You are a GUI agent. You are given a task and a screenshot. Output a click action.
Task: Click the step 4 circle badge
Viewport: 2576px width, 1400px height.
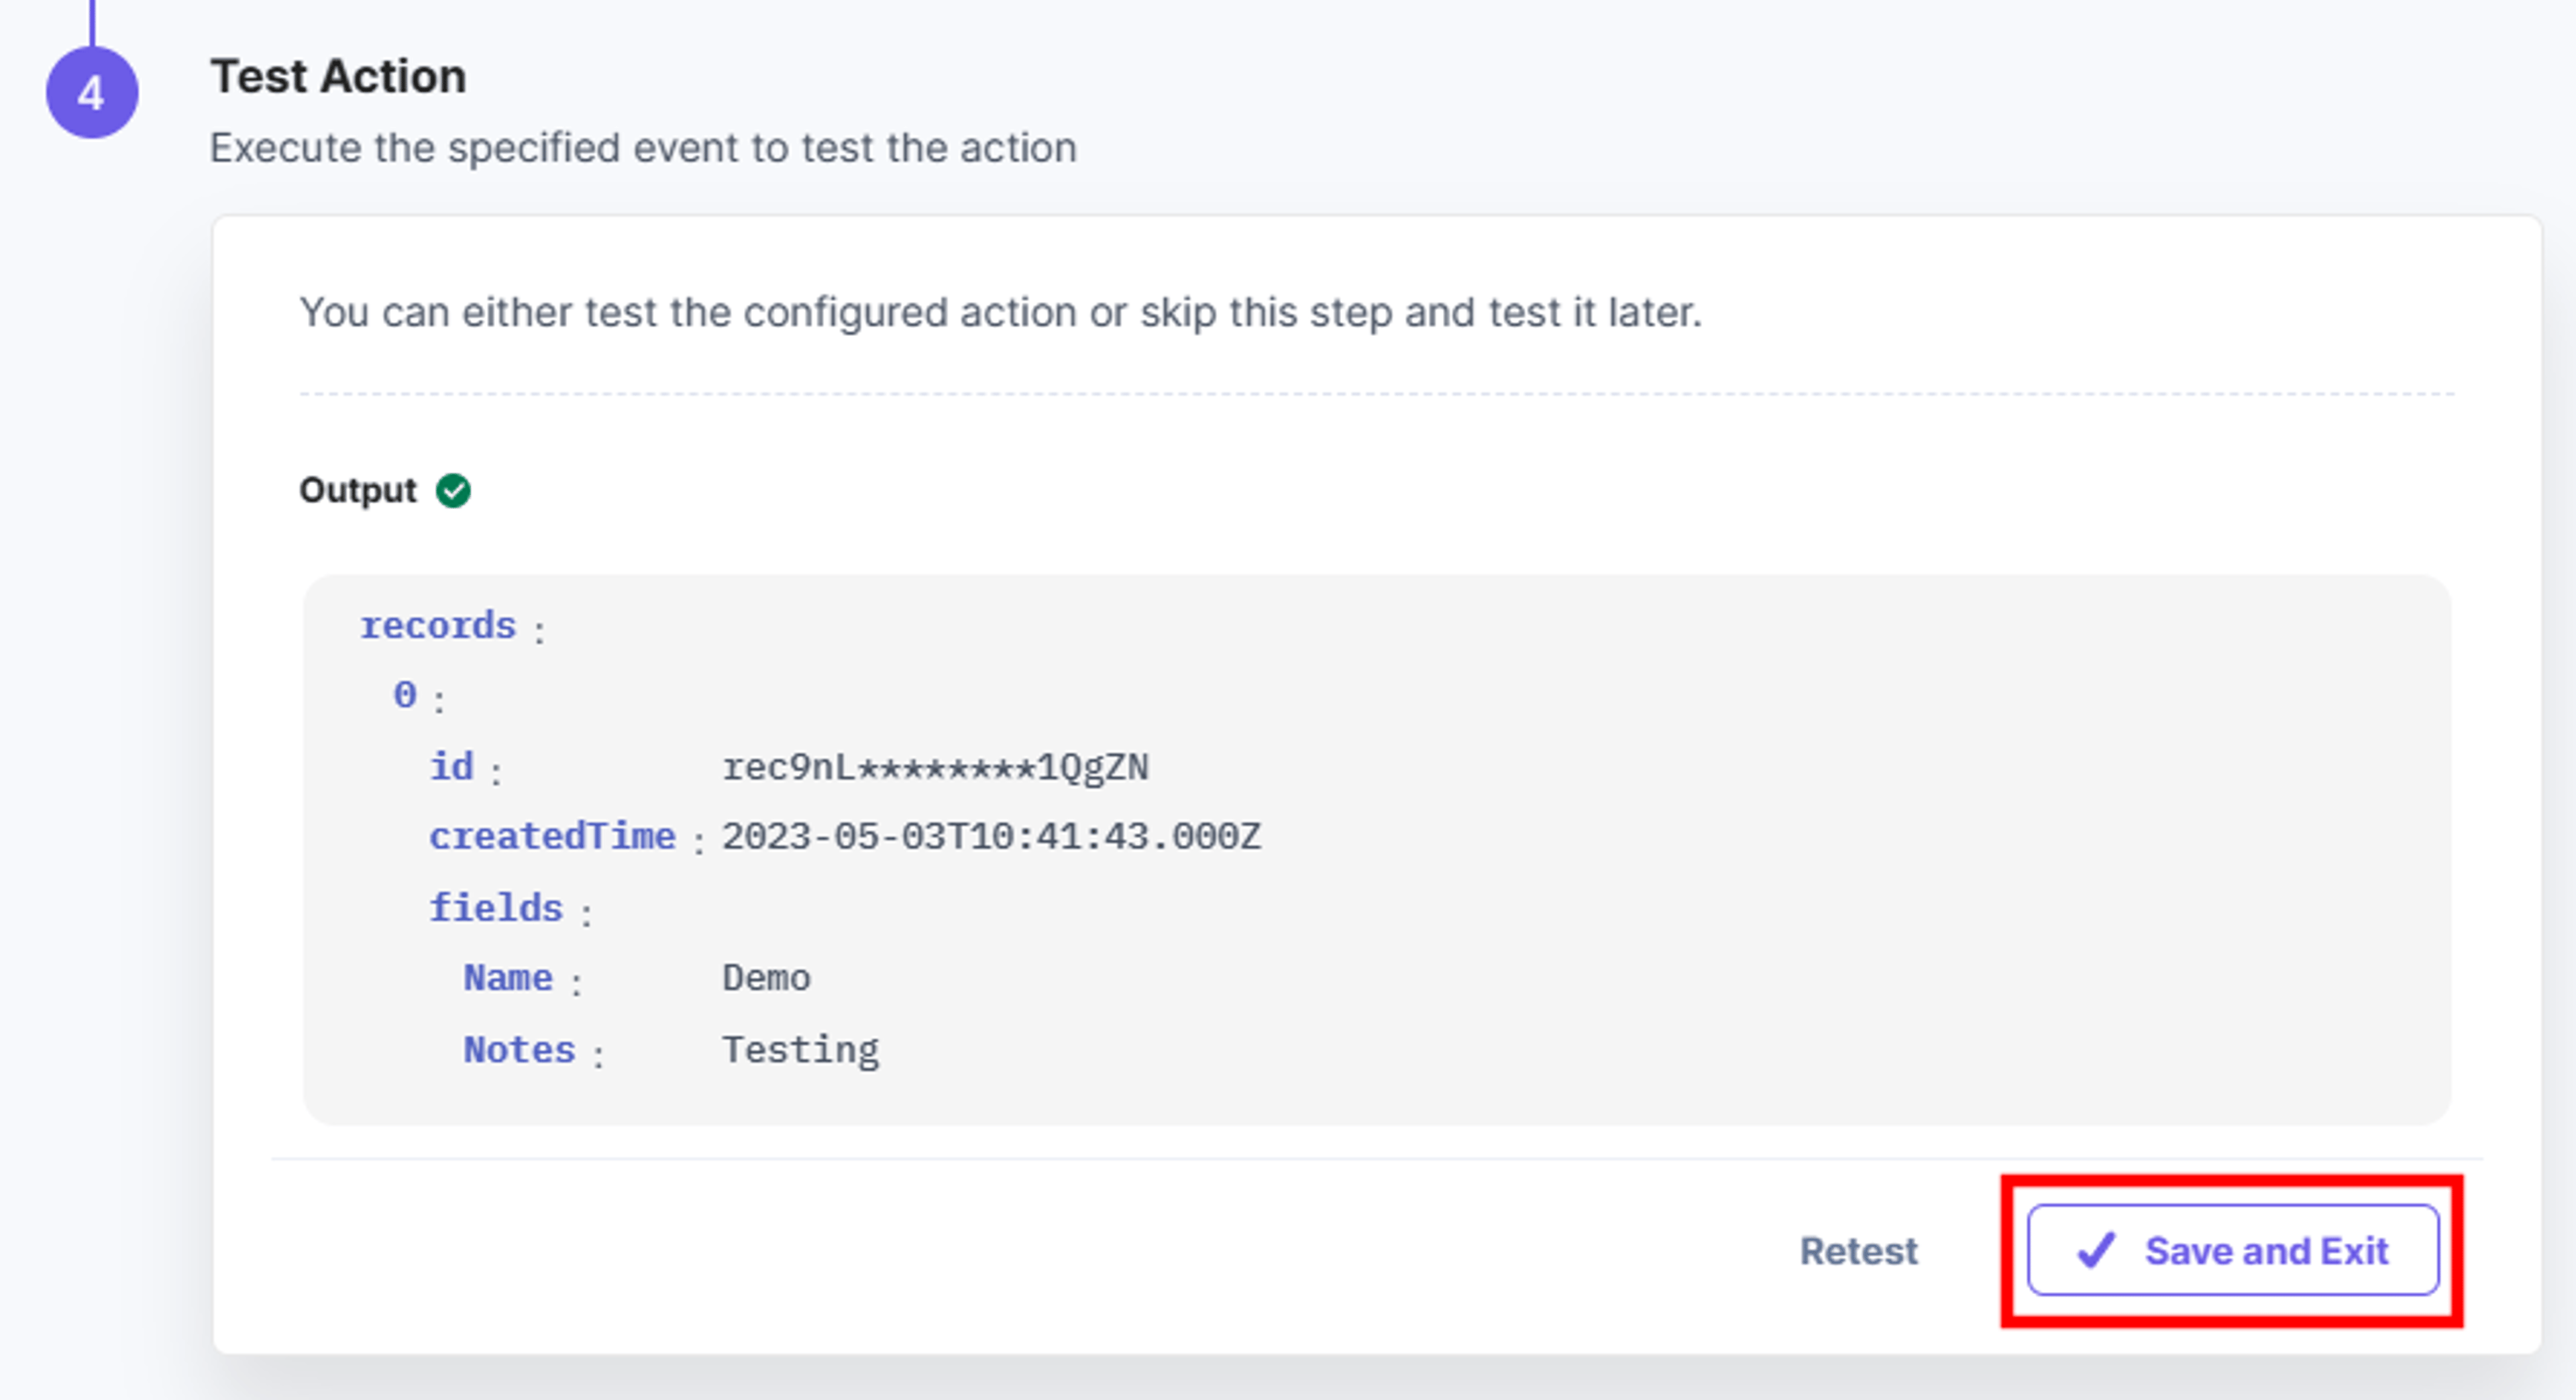91,93
